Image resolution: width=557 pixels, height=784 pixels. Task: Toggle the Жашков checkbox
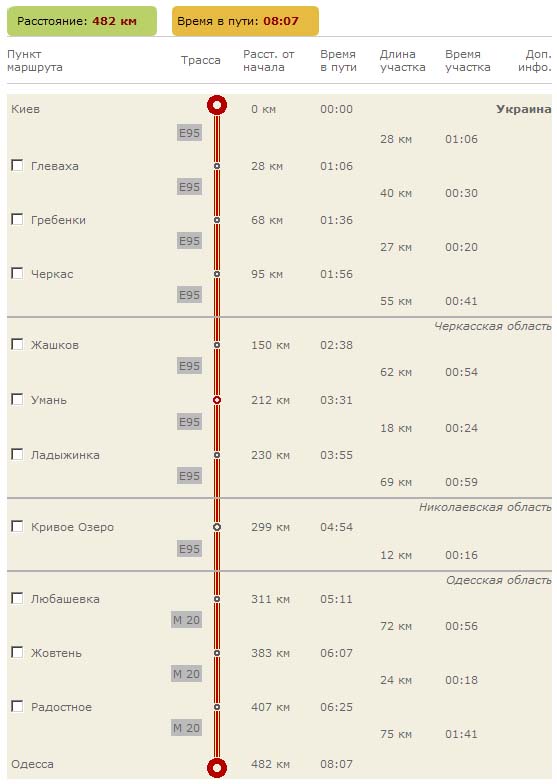click(17, 344)
